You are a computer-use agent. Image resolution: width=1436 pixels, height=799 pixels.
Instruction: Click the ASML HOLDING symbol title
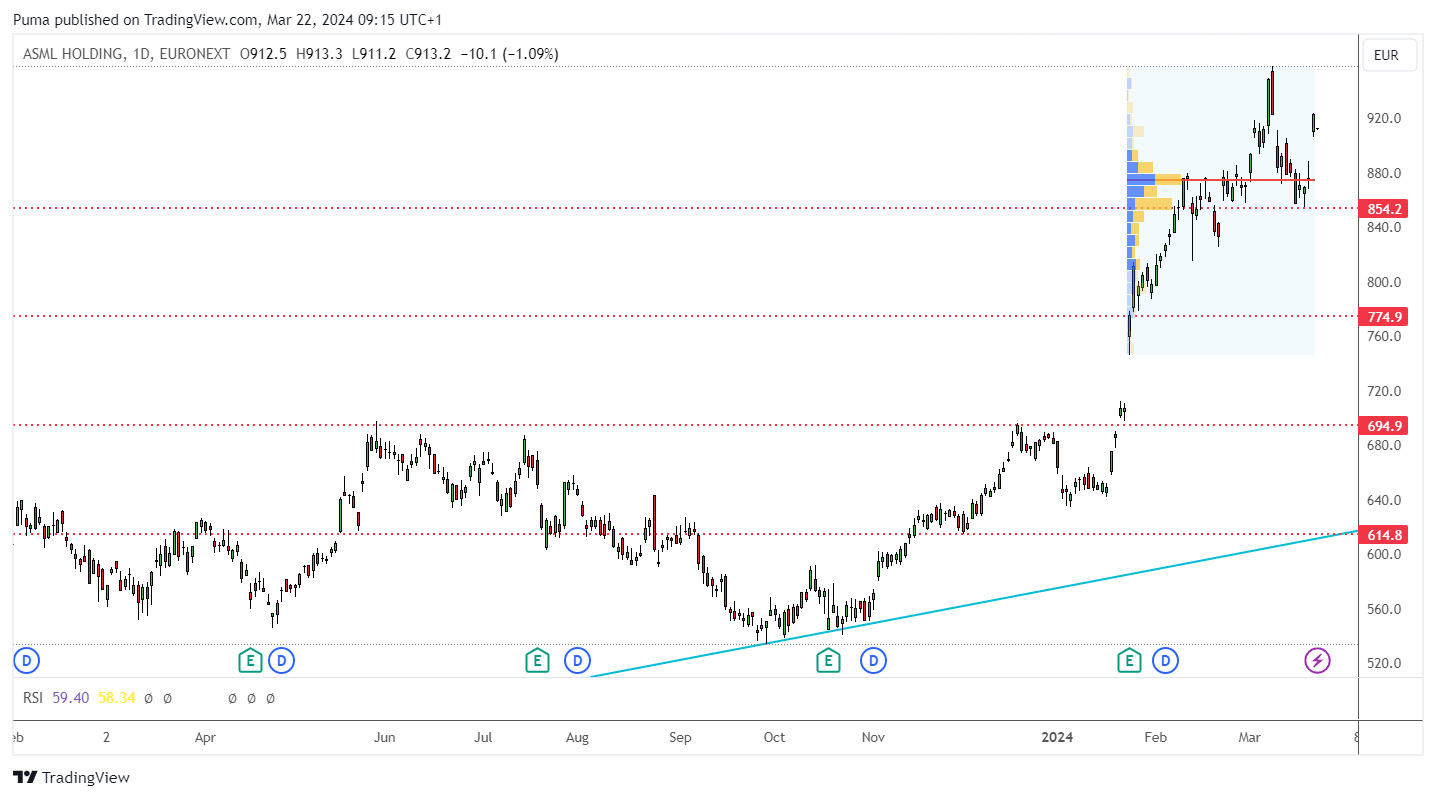tap(74, 54)
